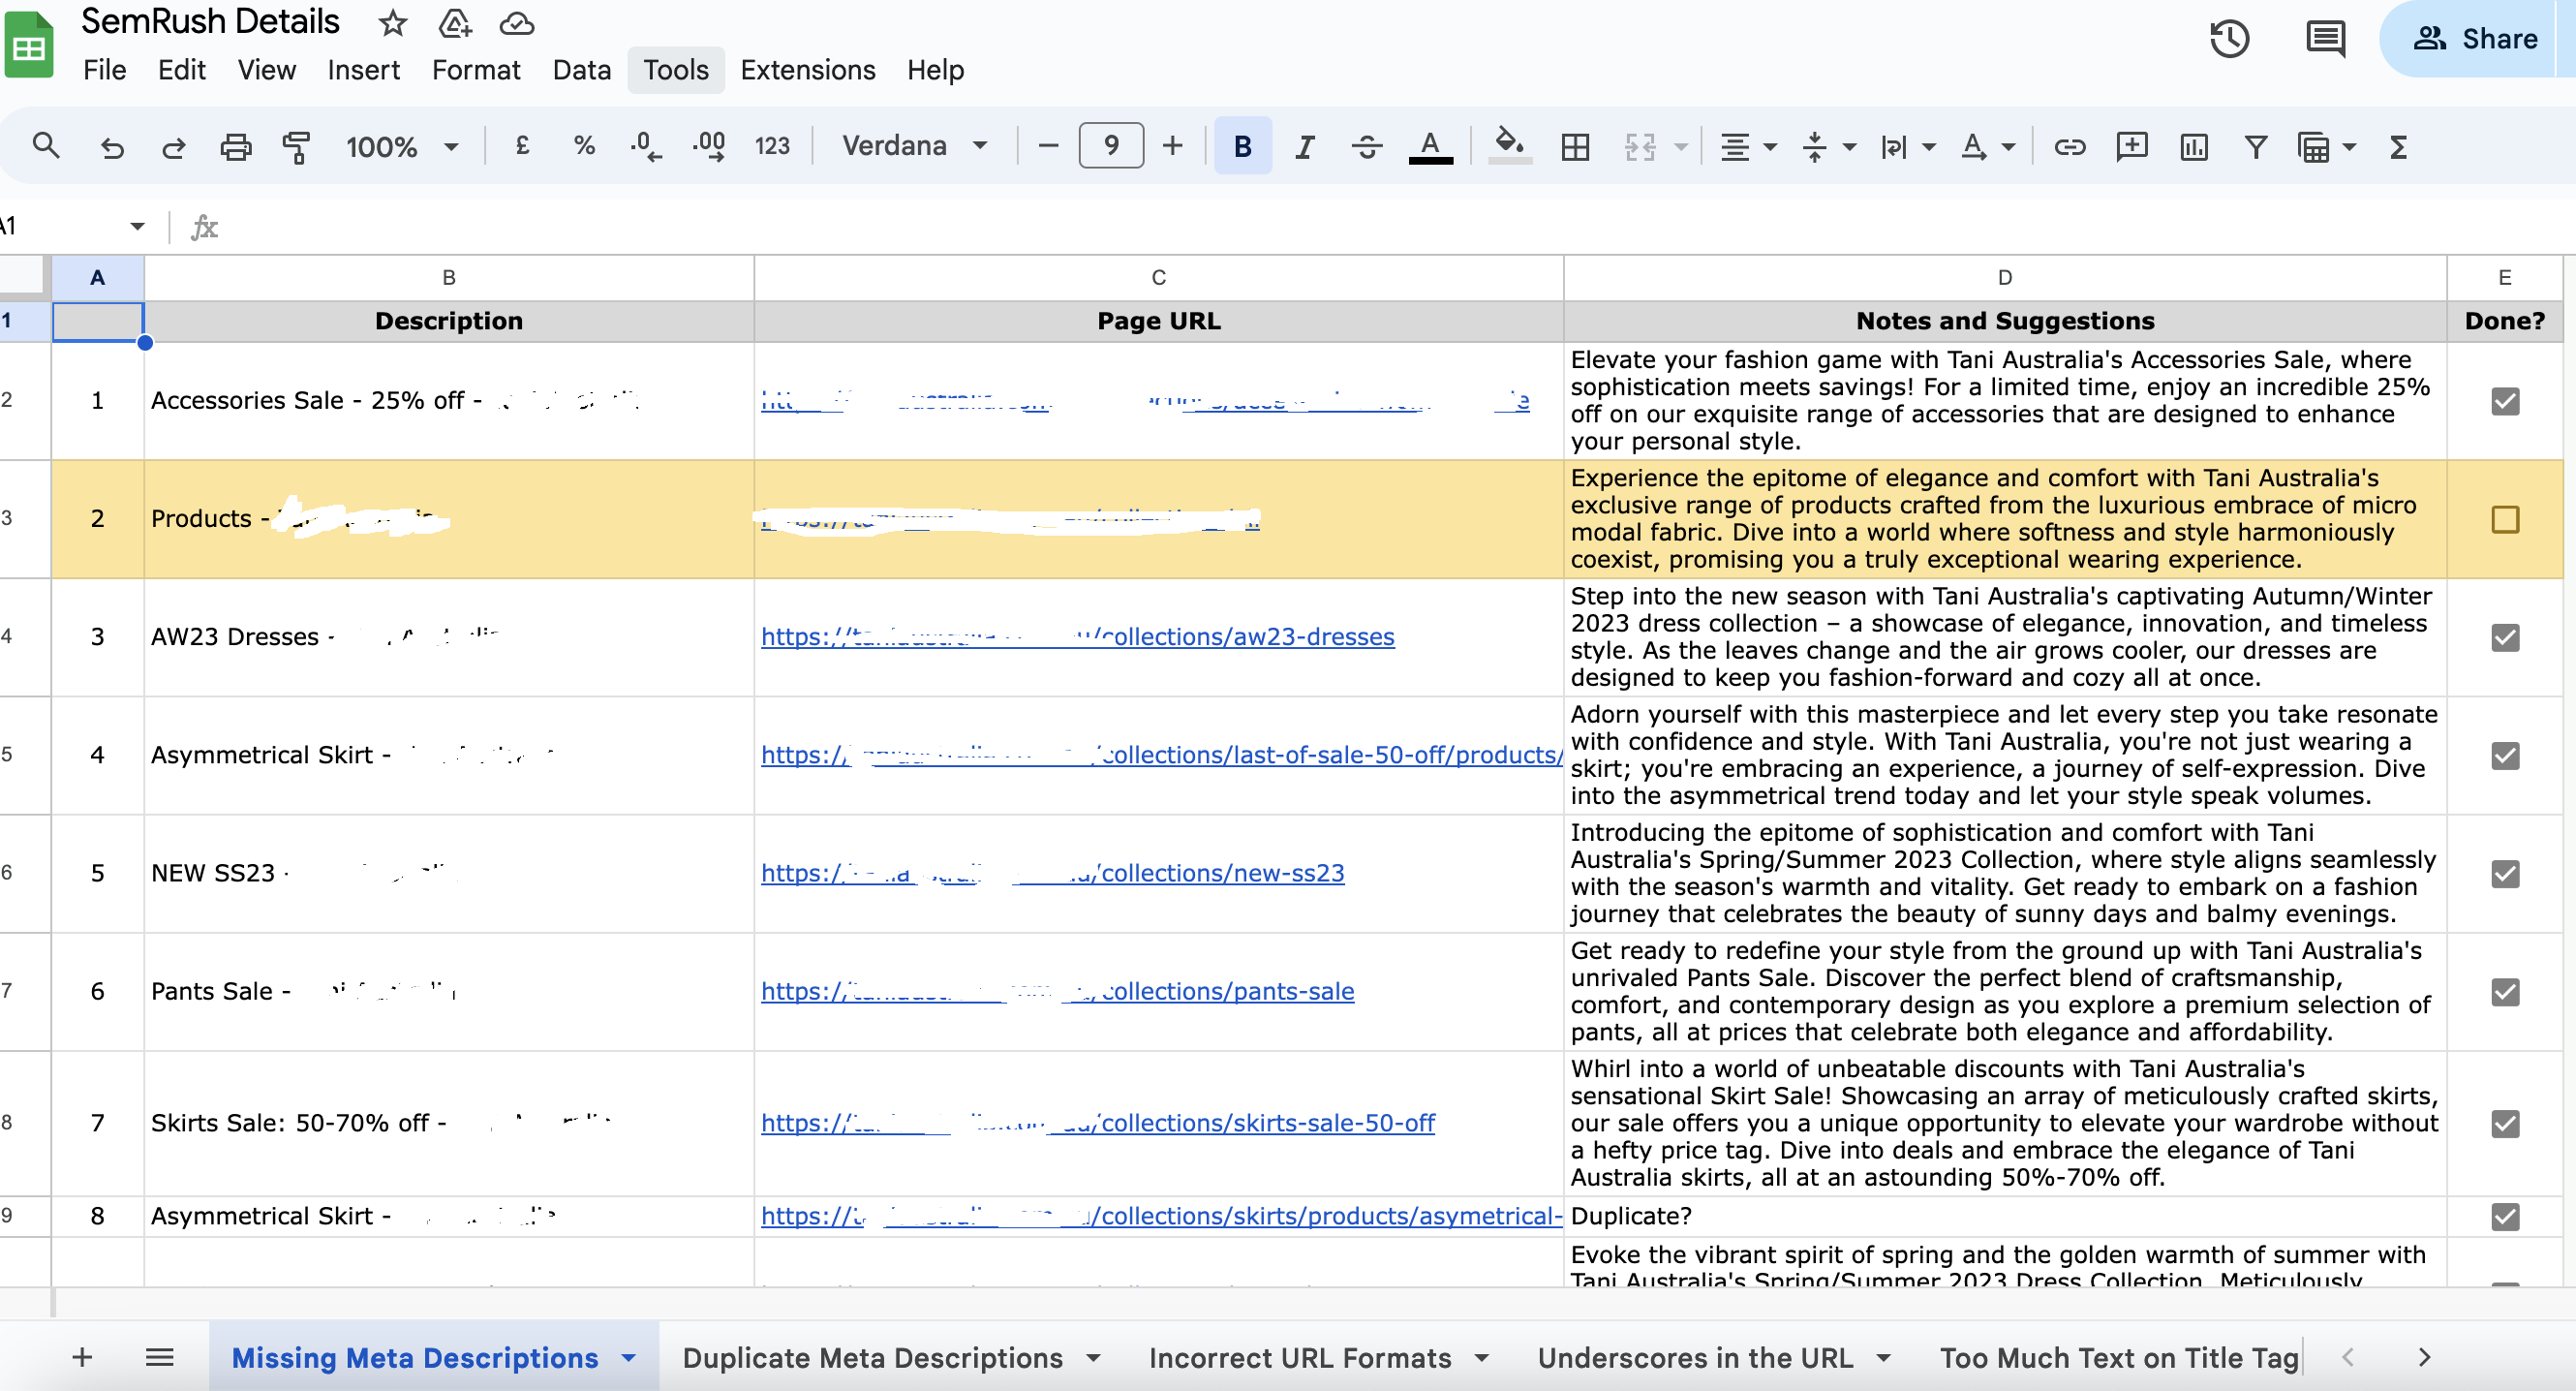Create a filter using funnel icon

point(2255,147)
